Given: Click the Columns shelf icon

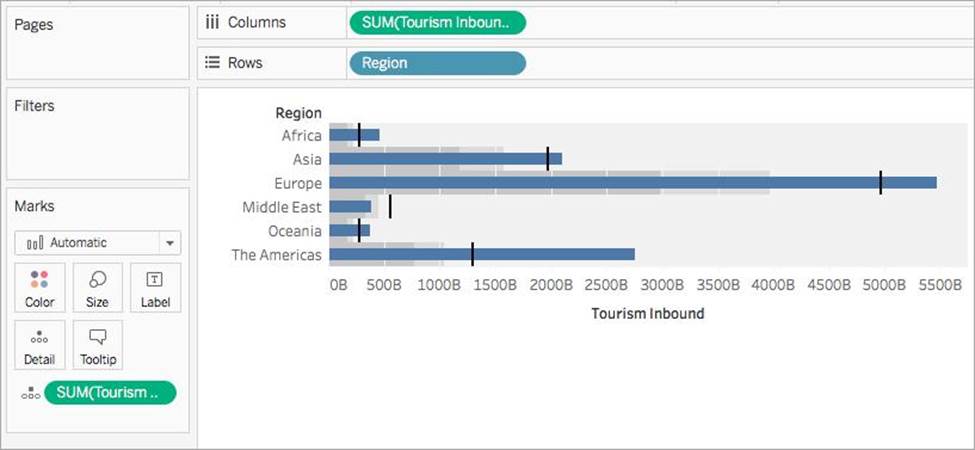Looking at the screenshot, I should click(212, 22).
